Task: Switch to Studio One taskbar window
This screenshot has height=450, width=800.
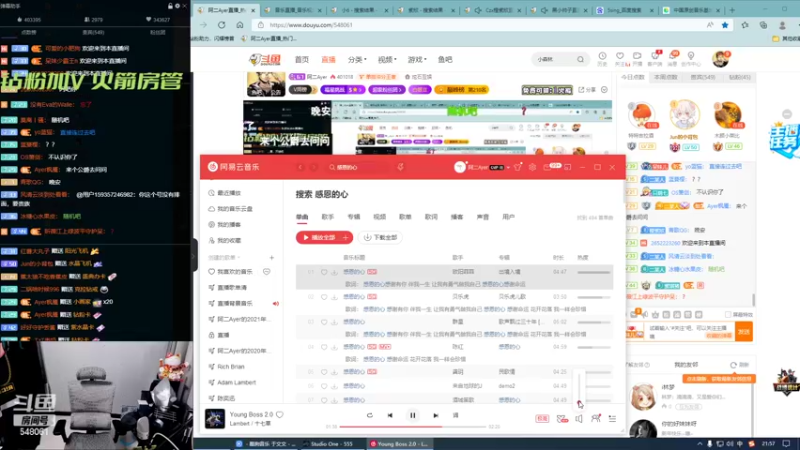Action: 331,444
